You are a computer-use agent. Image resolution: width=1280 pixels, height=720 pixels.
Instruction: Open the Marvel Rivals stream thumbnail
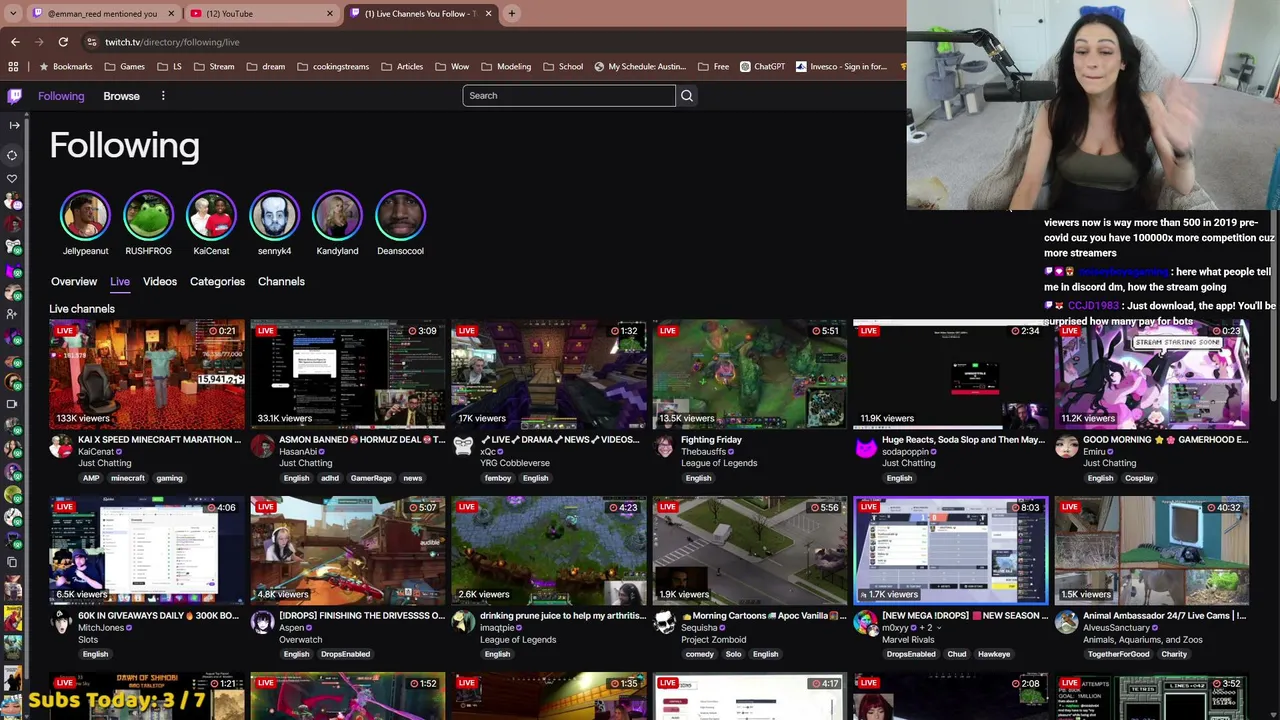951,551
